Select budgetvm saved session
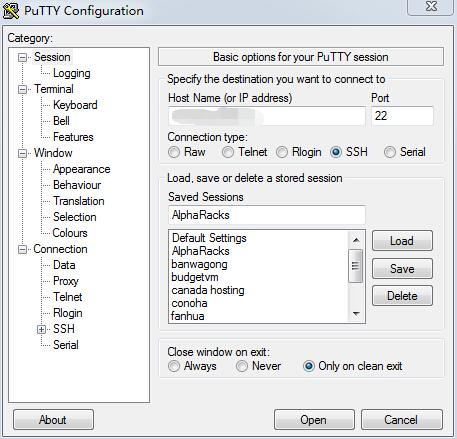 (195, 277)
